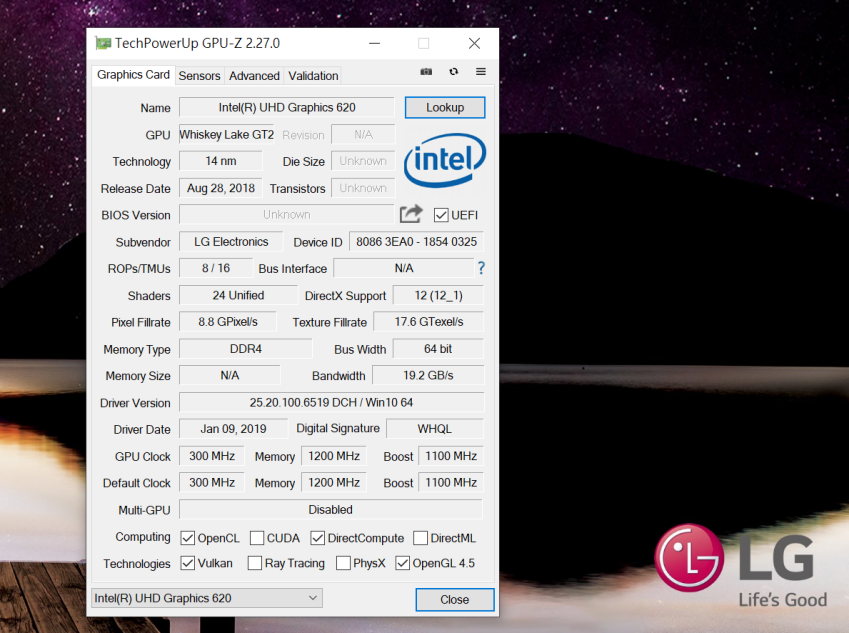This screenshot has width=849, height=633.
Task: Click the Transistors Unknown field
Action: 363,188
